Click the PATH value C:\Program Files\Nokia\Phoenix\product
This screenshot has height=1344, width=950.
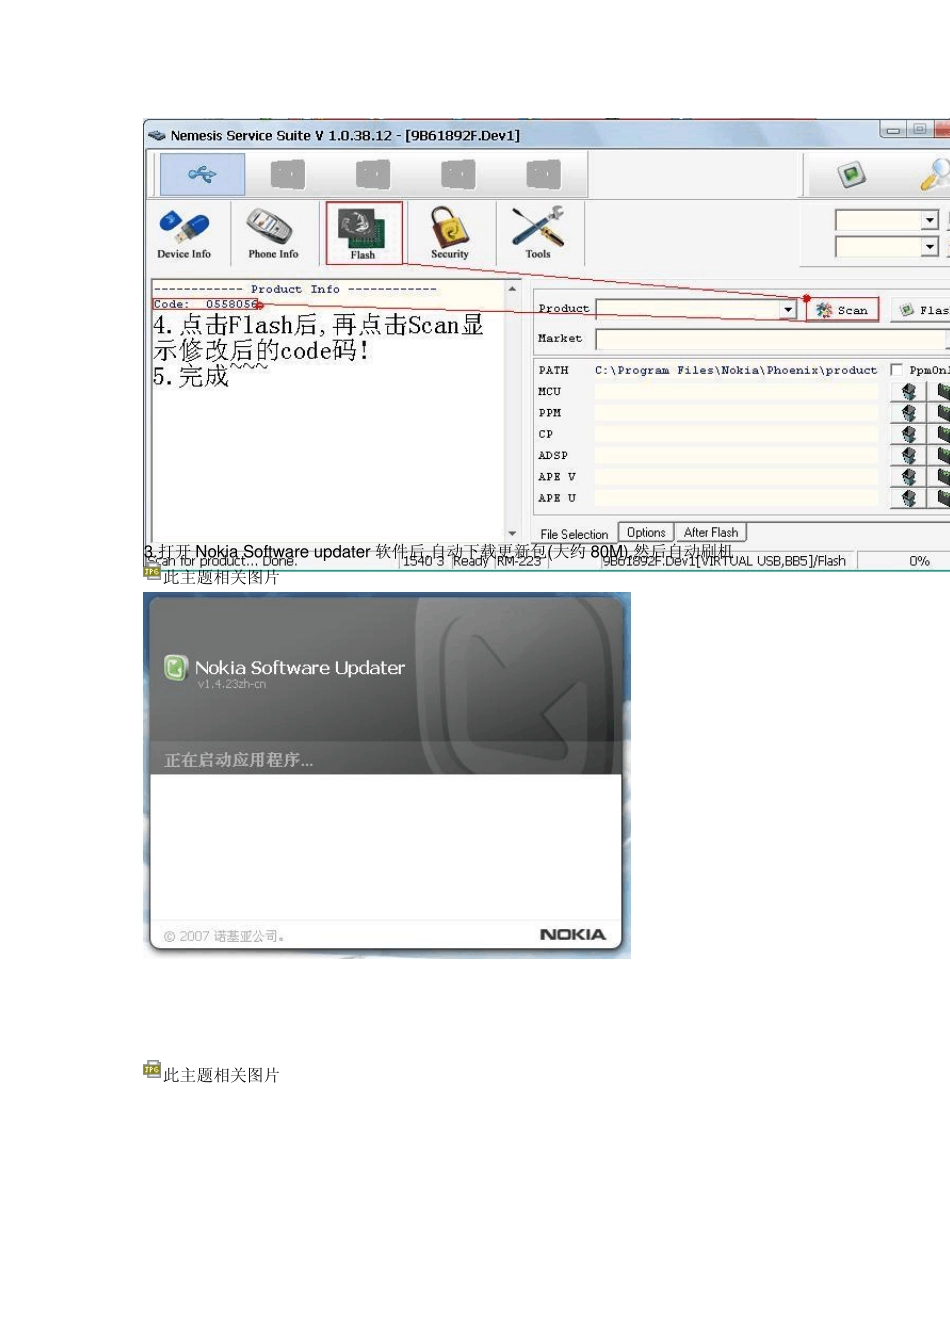point(736,370)
